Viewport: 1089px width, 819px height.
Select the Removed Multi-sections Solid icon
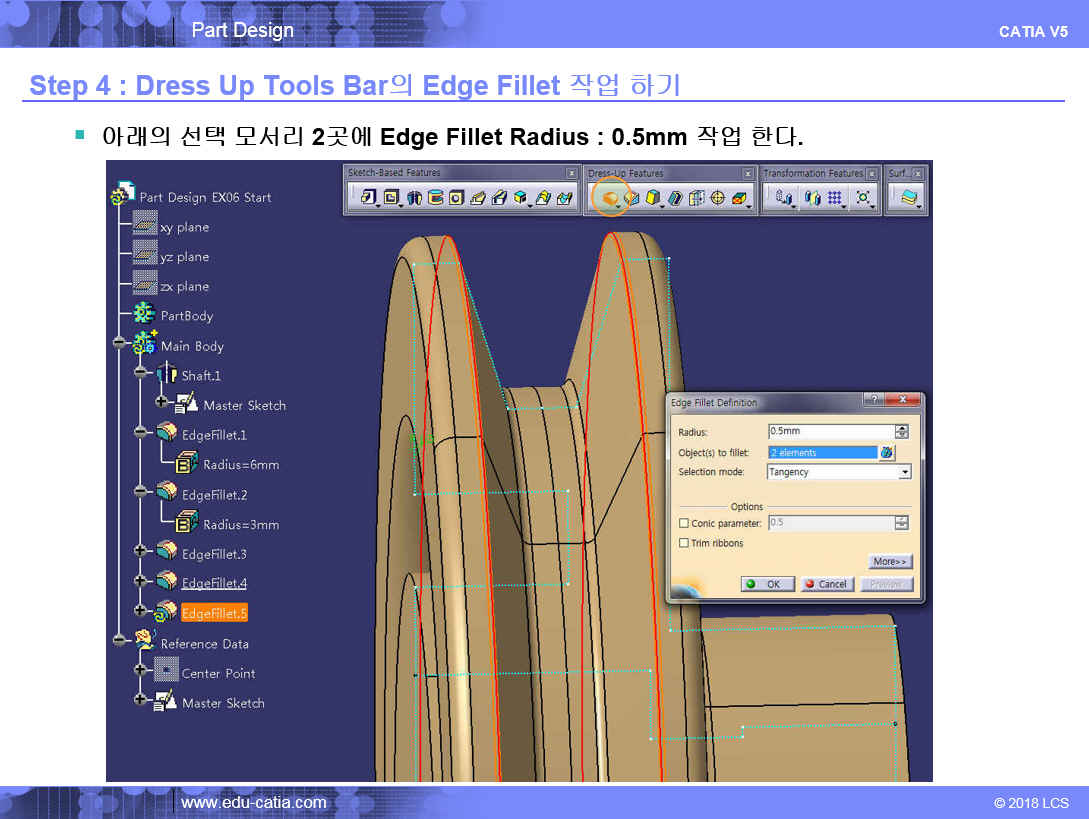tap(564, 198)
